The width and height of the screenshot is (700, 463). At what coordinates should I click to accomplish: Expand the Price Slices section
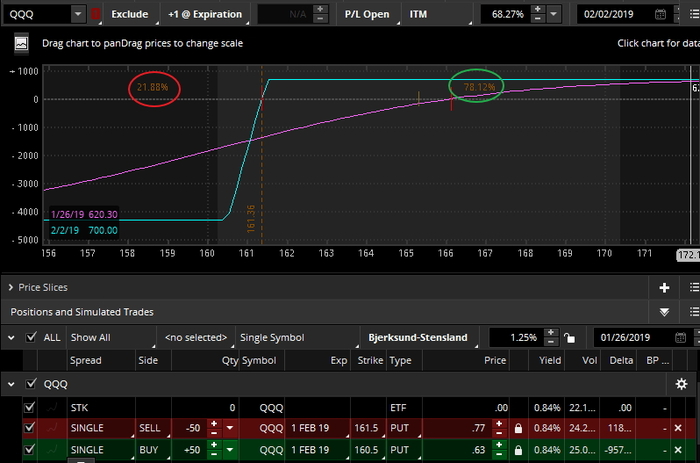point(11,288)
